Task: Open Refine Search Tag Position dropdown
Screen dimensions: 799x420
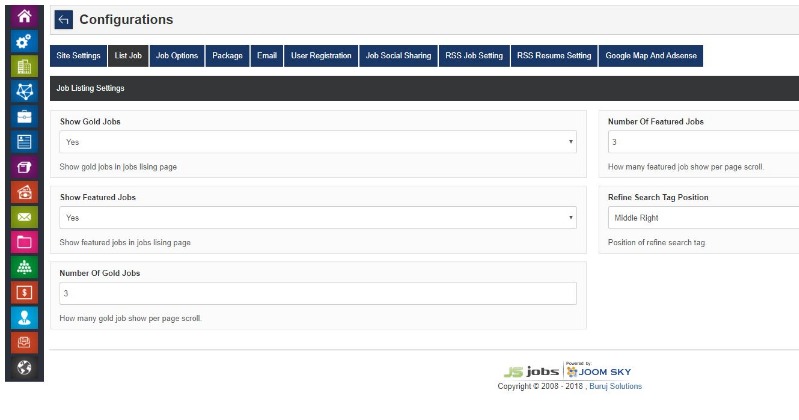Action: coord(702,217)
